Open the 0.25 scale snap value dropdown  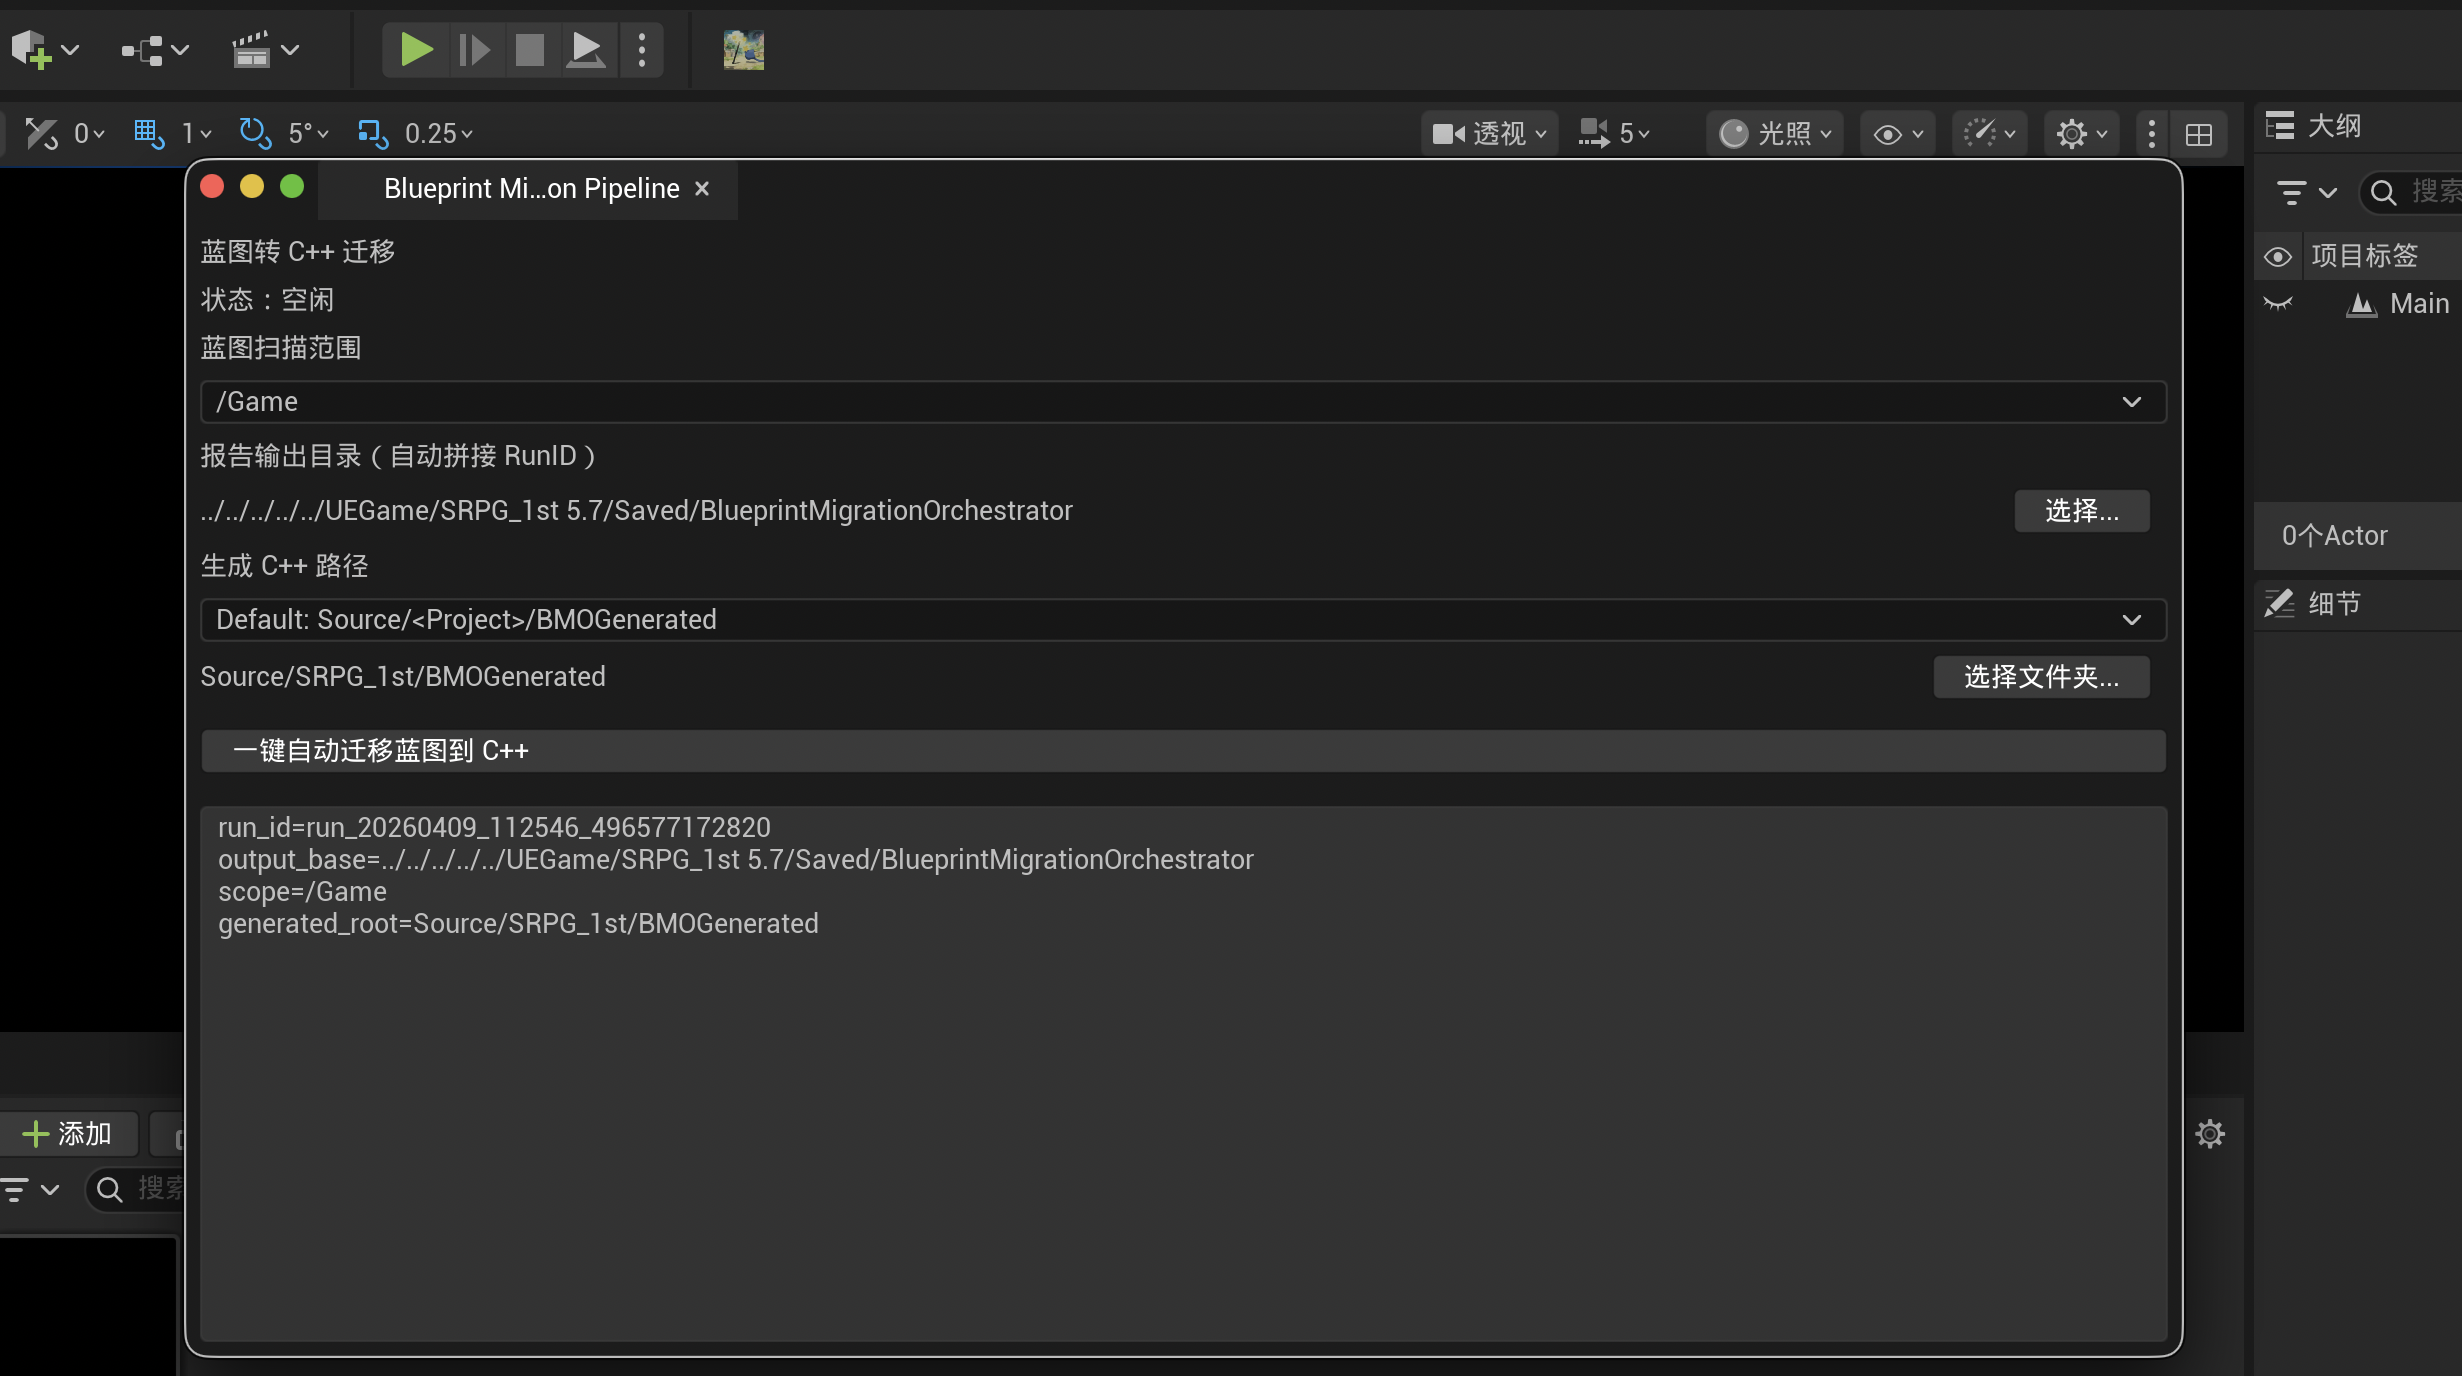pos(438,133)
